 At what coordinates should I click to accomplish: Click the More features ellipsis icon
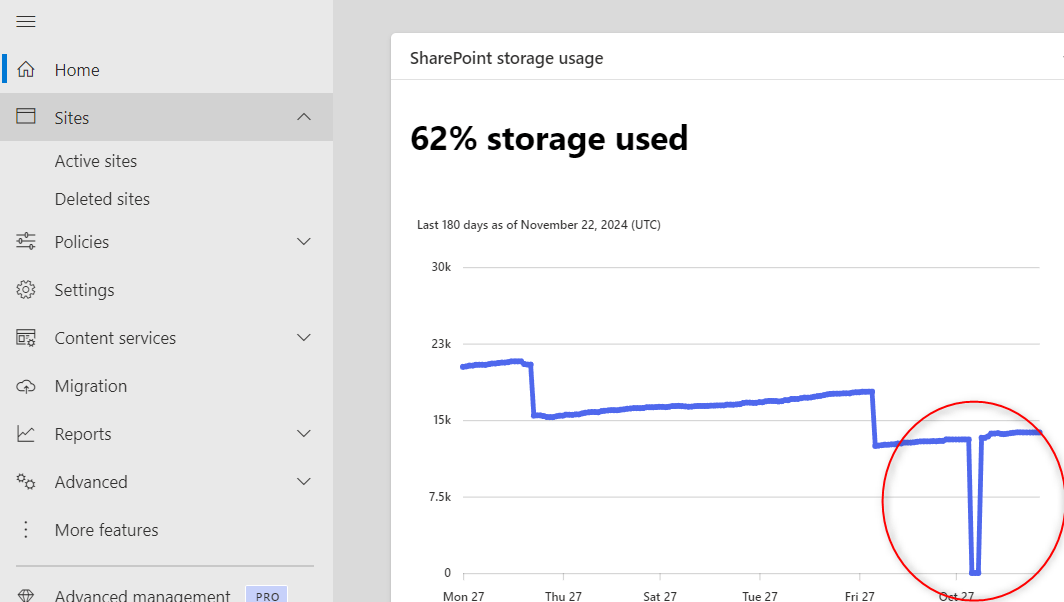click(26, 530)
